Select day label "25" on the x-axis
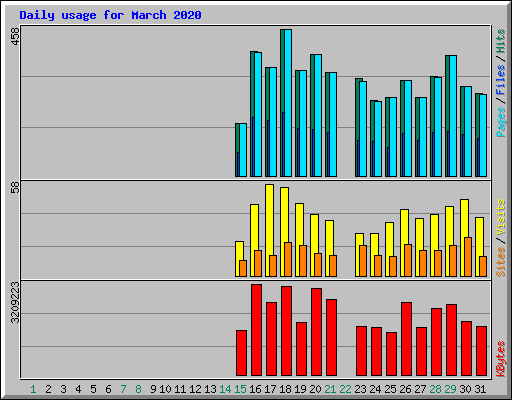This screenshot has width=512, height=400. (390, 389)
